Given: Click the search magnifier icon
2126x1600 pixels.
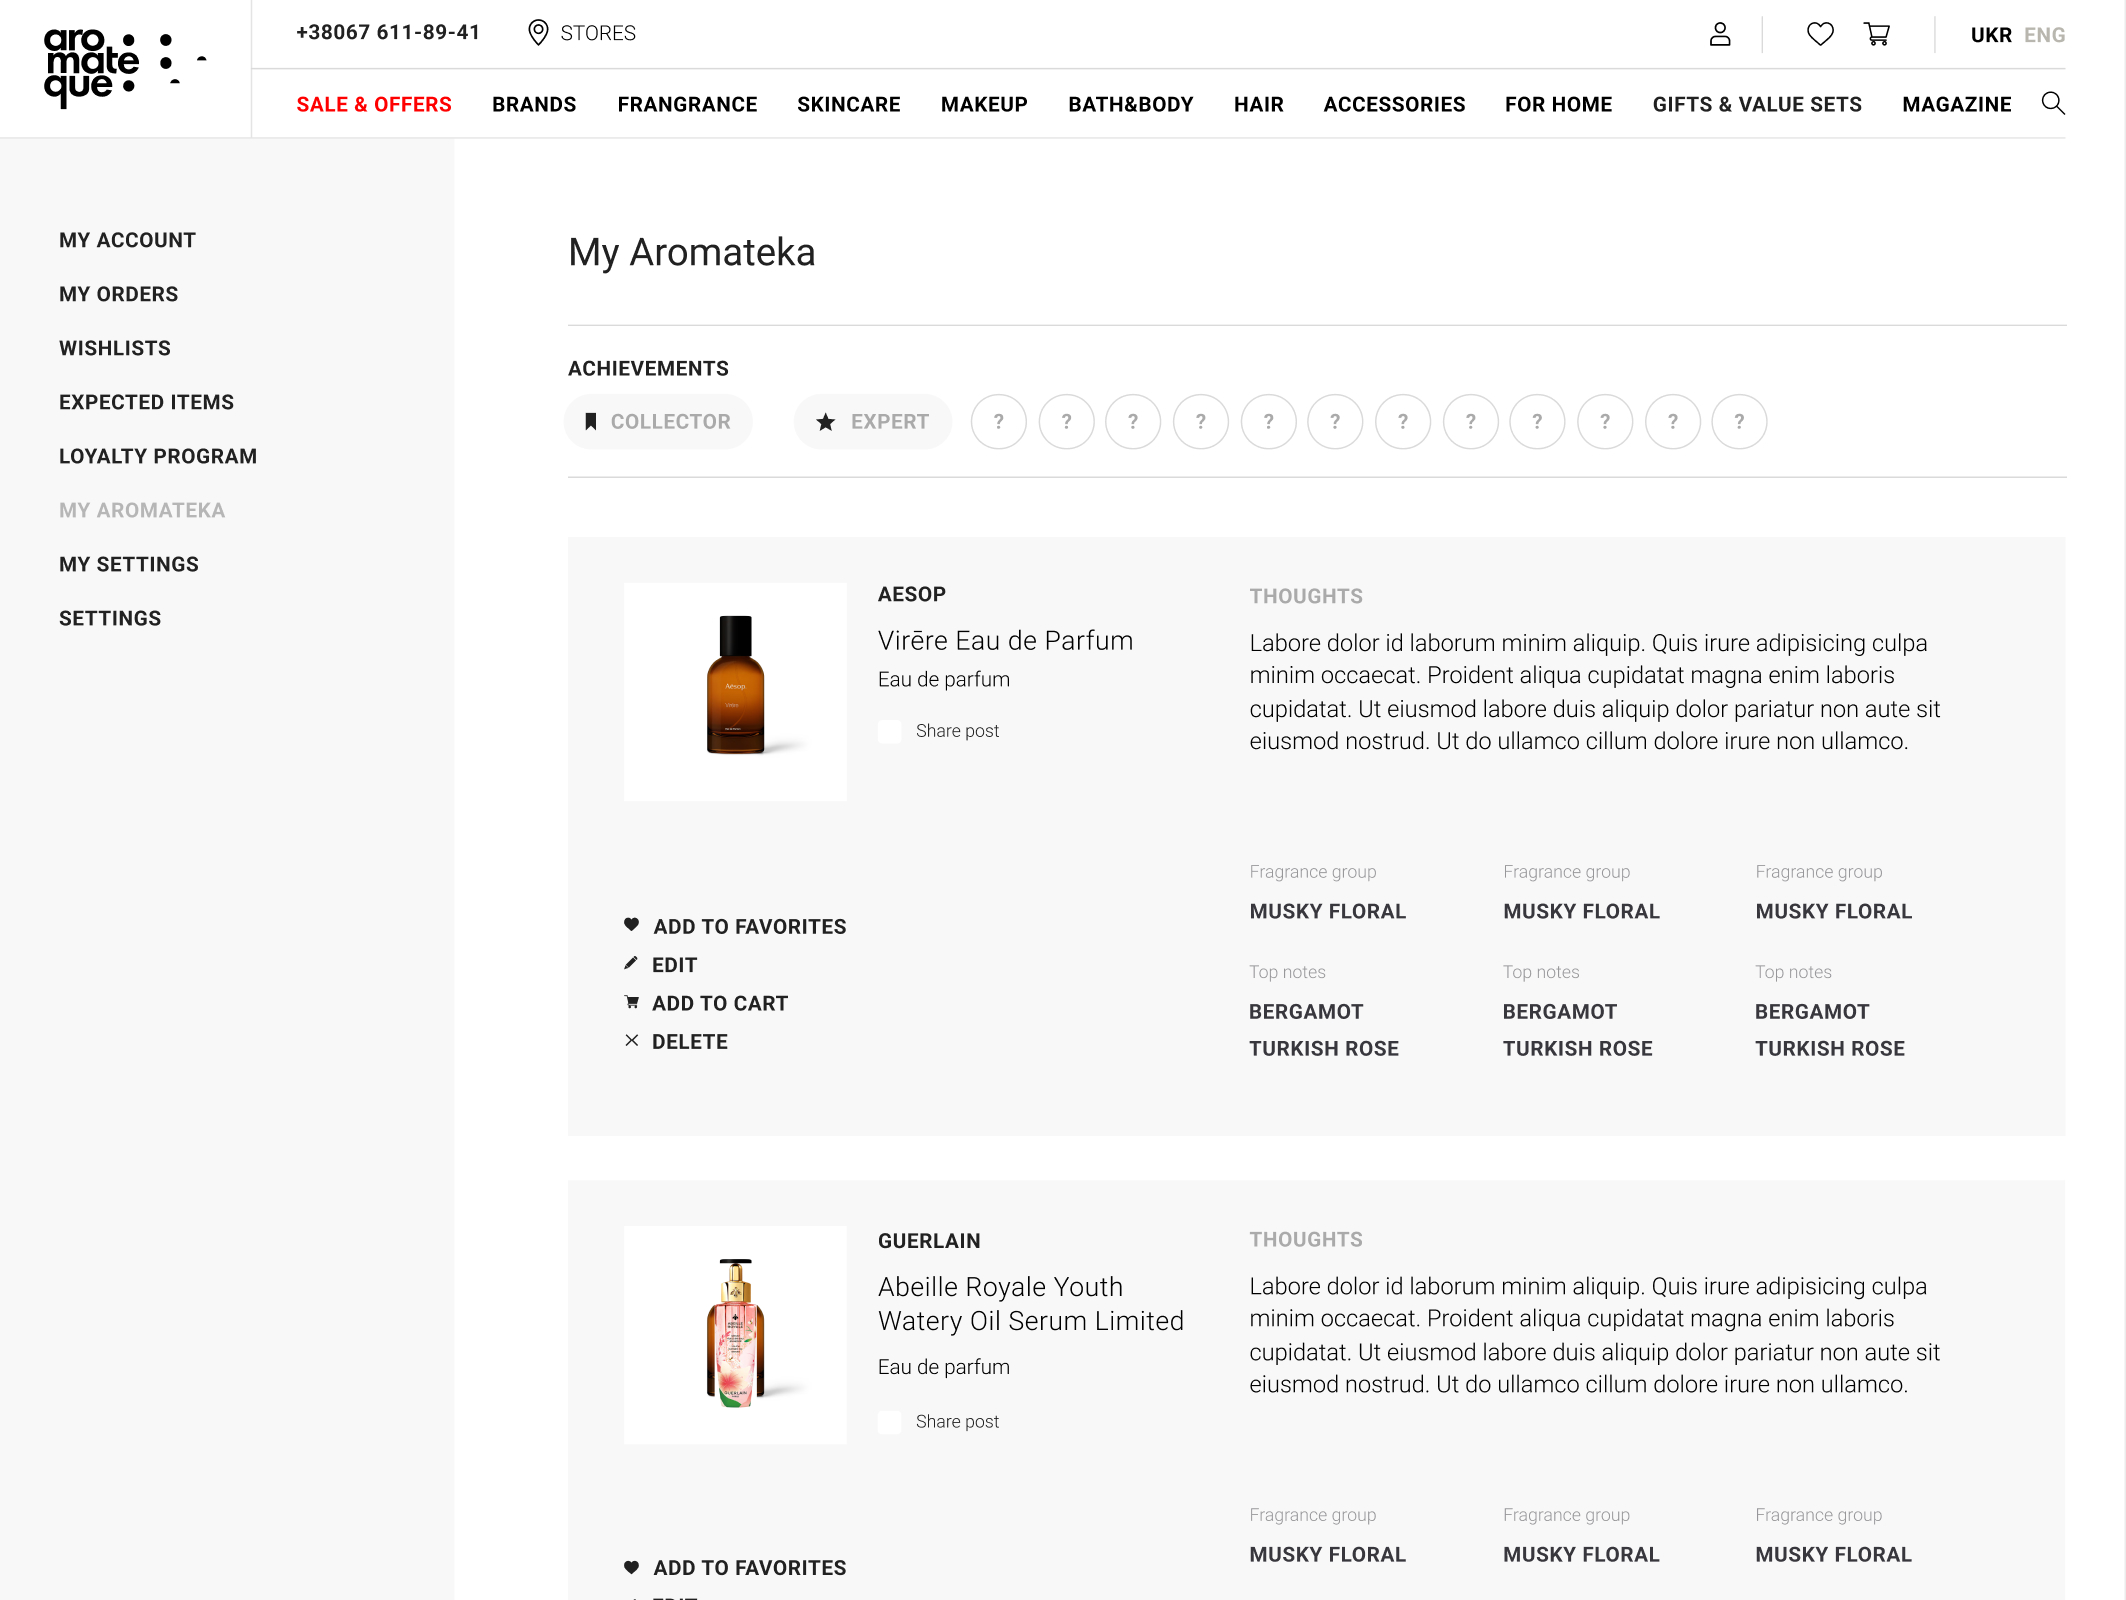Looking at the screenshot, I should coord(2053,103).
